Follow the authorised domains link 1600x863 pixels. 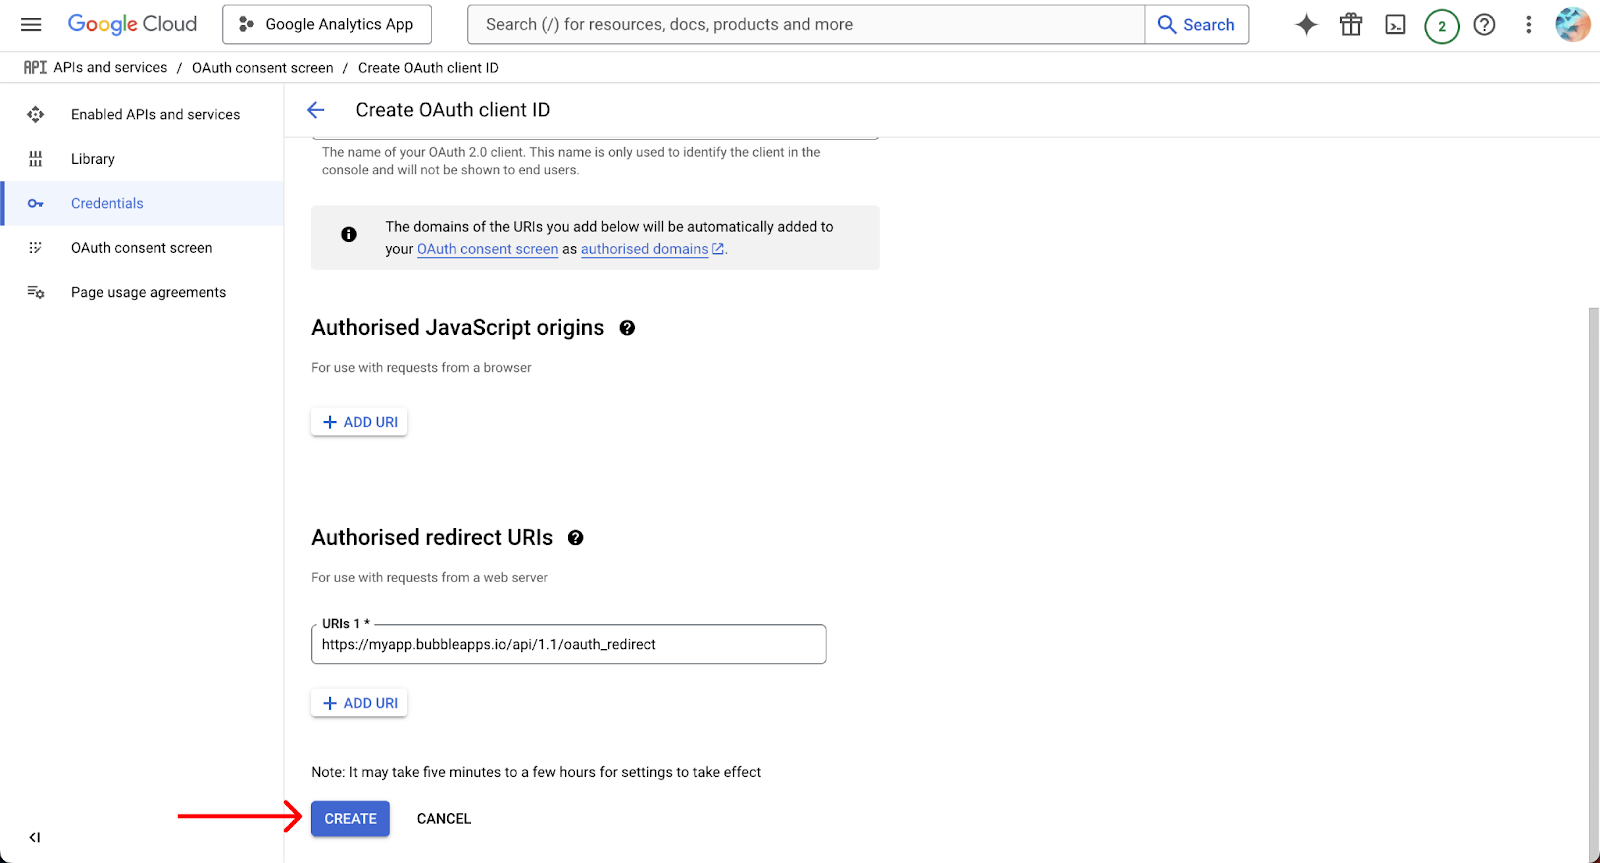pyautogui.click(x=645, y=249)
